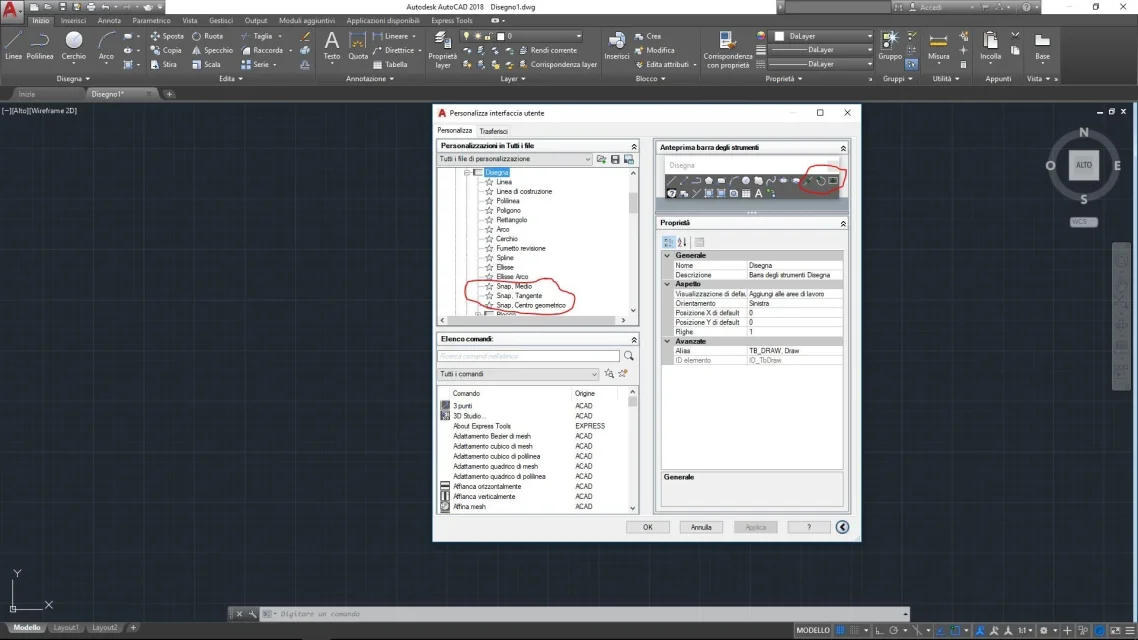Click the Annulla button
This screenshot has width=1138, height=640.
coord(701,528)
